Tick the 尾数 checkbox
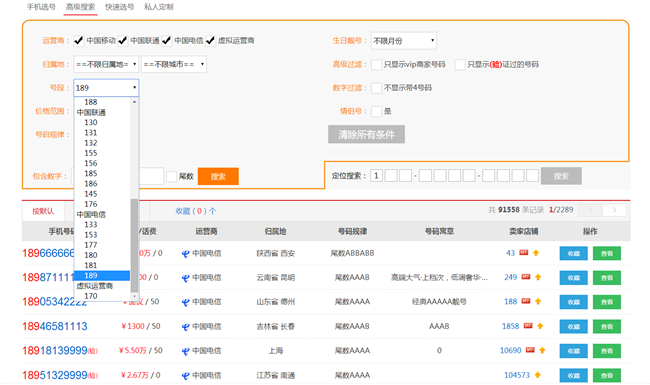The height and width of the screenshot is (385, 650). point(172,177)
